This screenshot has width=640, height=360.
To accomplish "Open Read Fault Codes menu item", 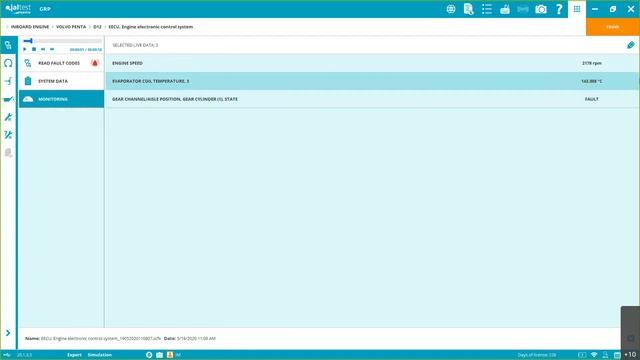I will click(x=62, y=63).
